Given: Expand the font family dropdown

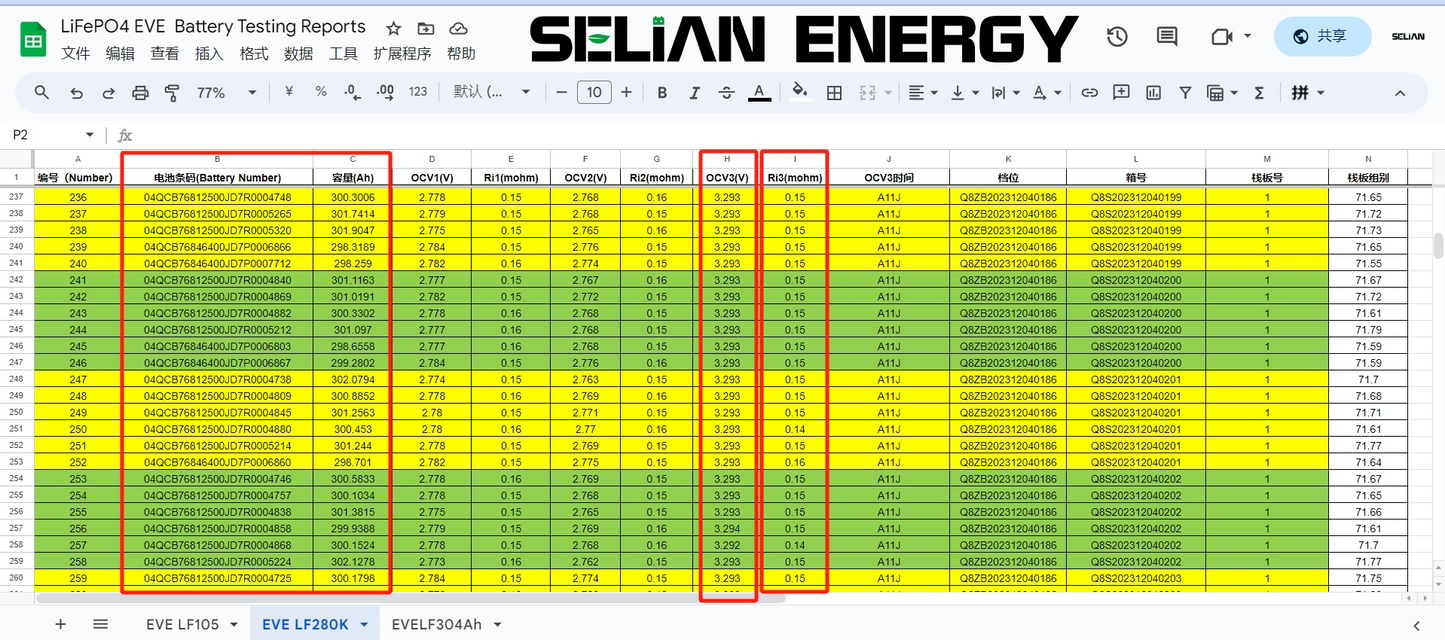Looking at the screenshot, I should (492, 93).
